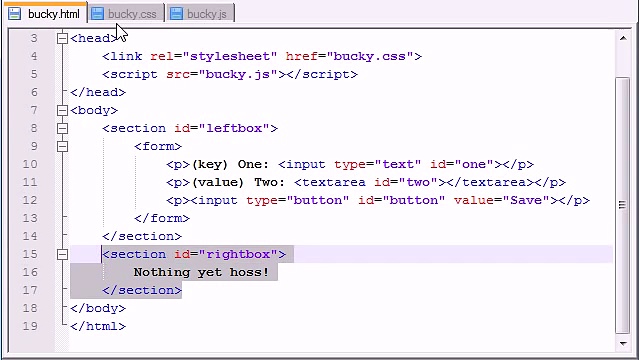This screenshot has width=640, height=360.
Task: Click the "(key) One:" text
Action: (x=230, y=164)
